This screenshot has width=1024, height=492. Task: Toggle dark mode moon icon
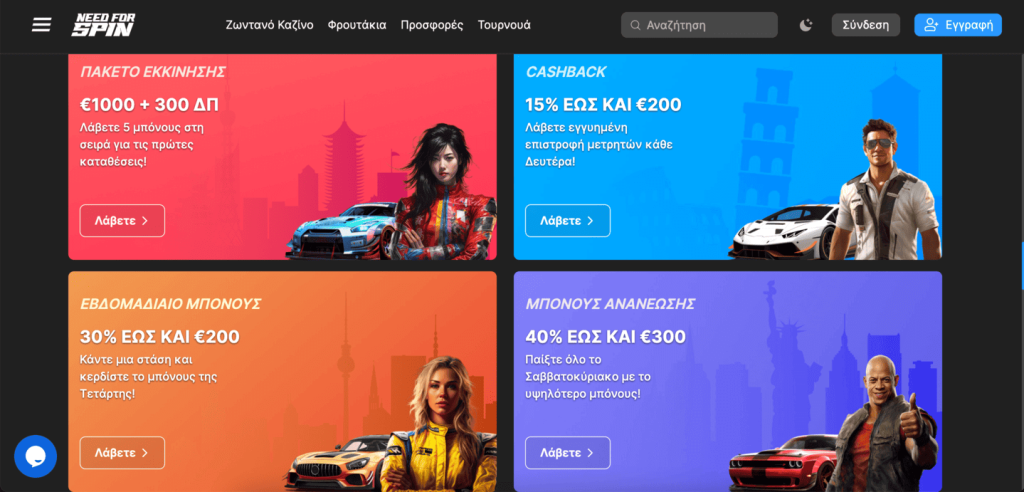(806, 25)
